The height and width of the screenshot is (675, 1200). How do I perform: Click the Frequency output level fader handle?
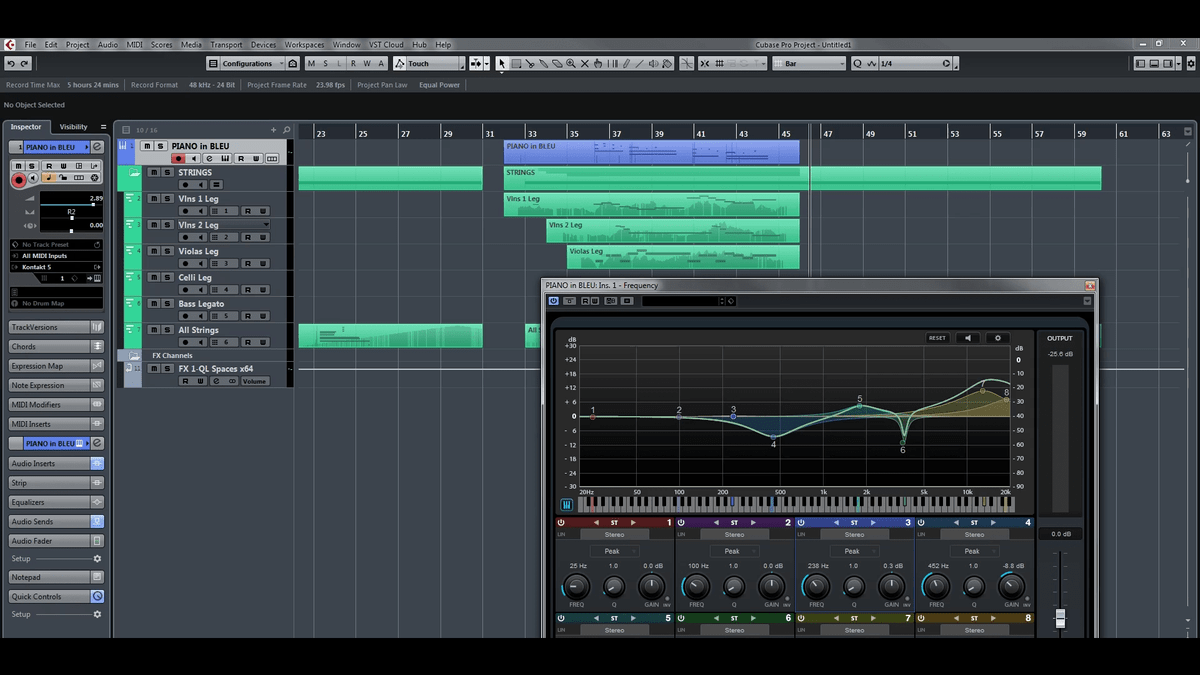pyautogui.click(x=1060, y=618)
